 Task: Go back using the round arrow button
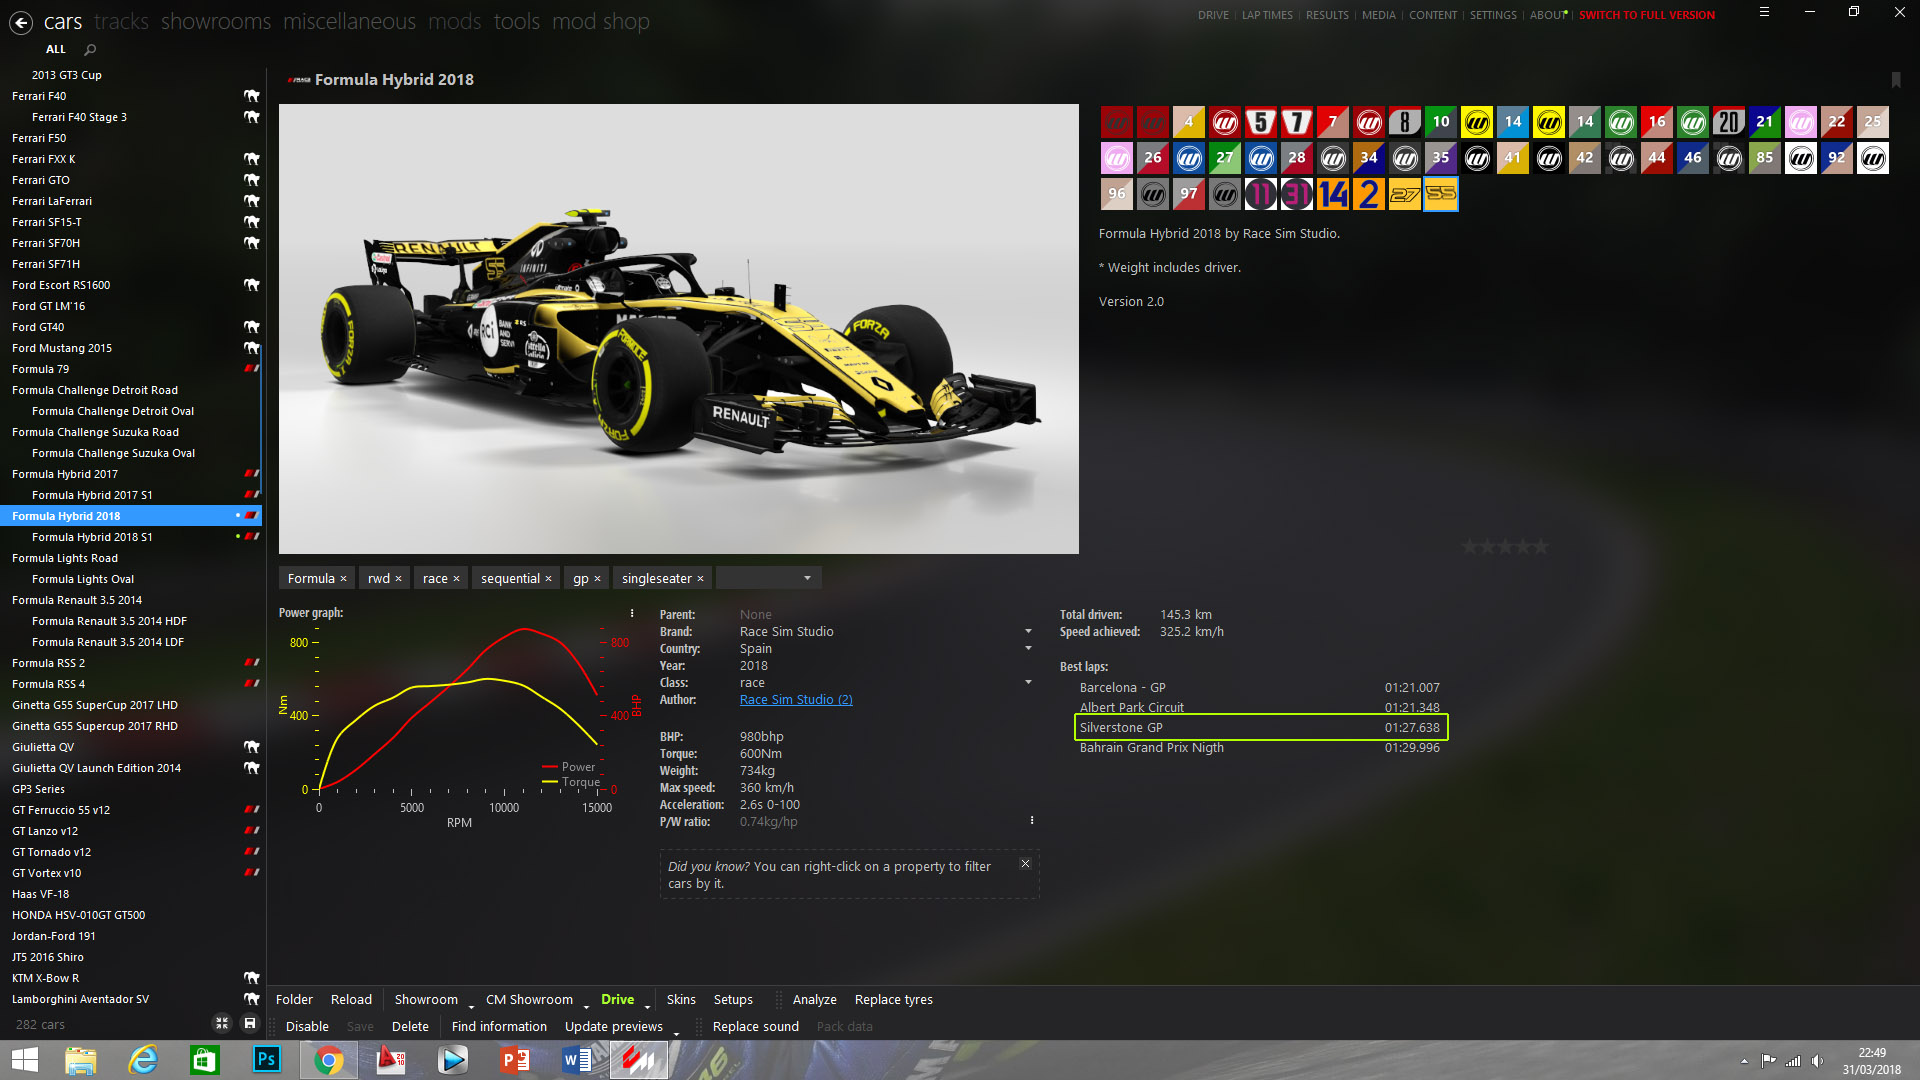click(x=21, y=22)
